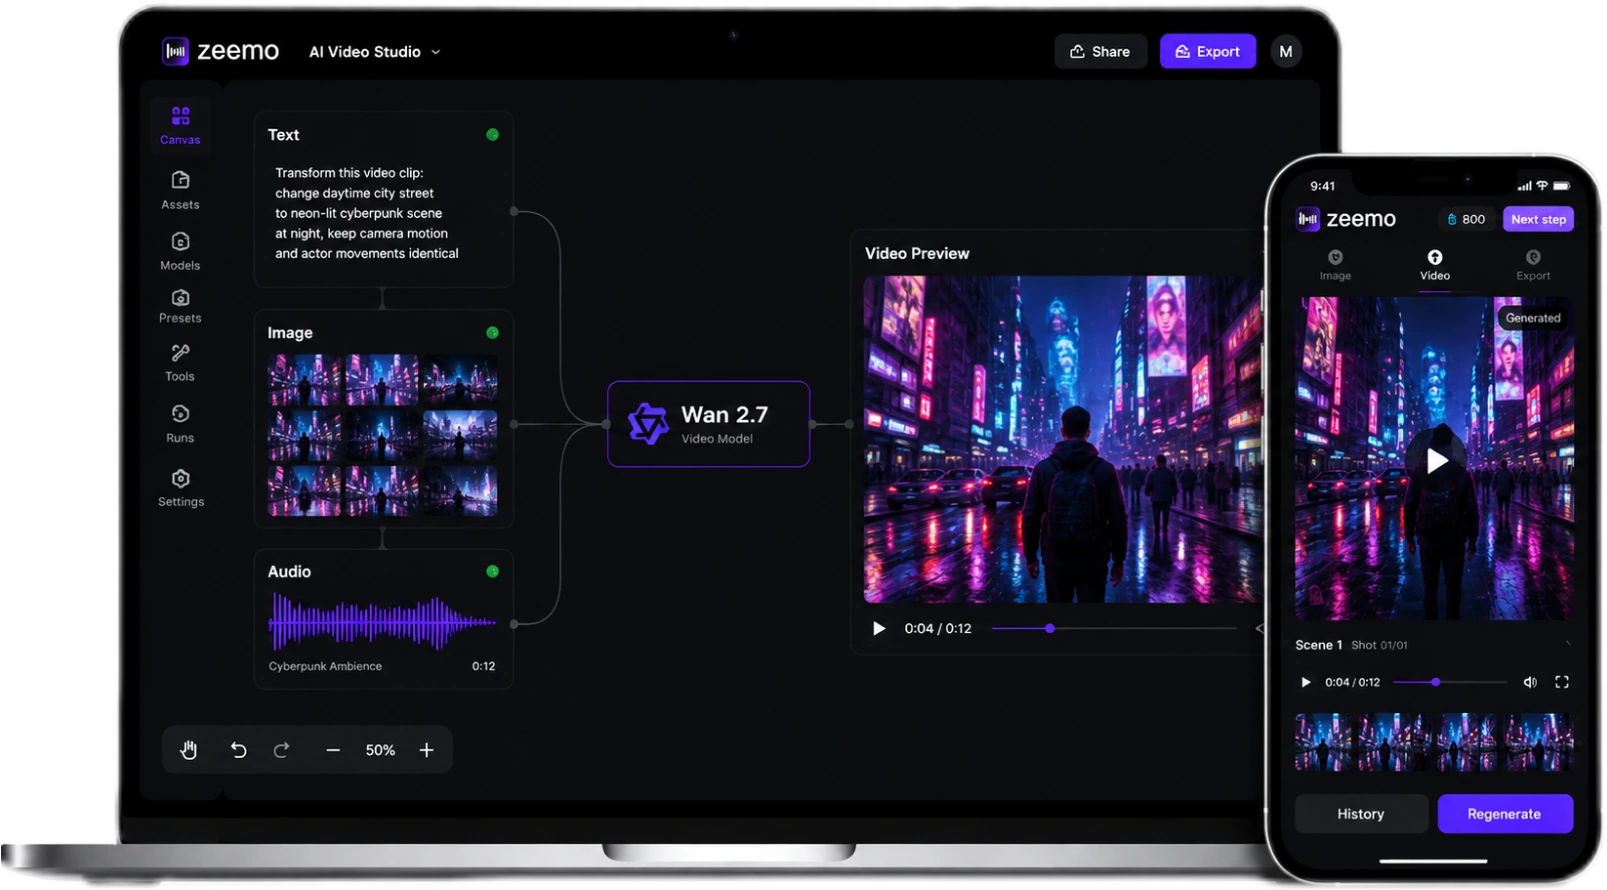Click the zeemo logo in the laptop header
Screen dimensions: 1607x890
(x=221, y=51)
